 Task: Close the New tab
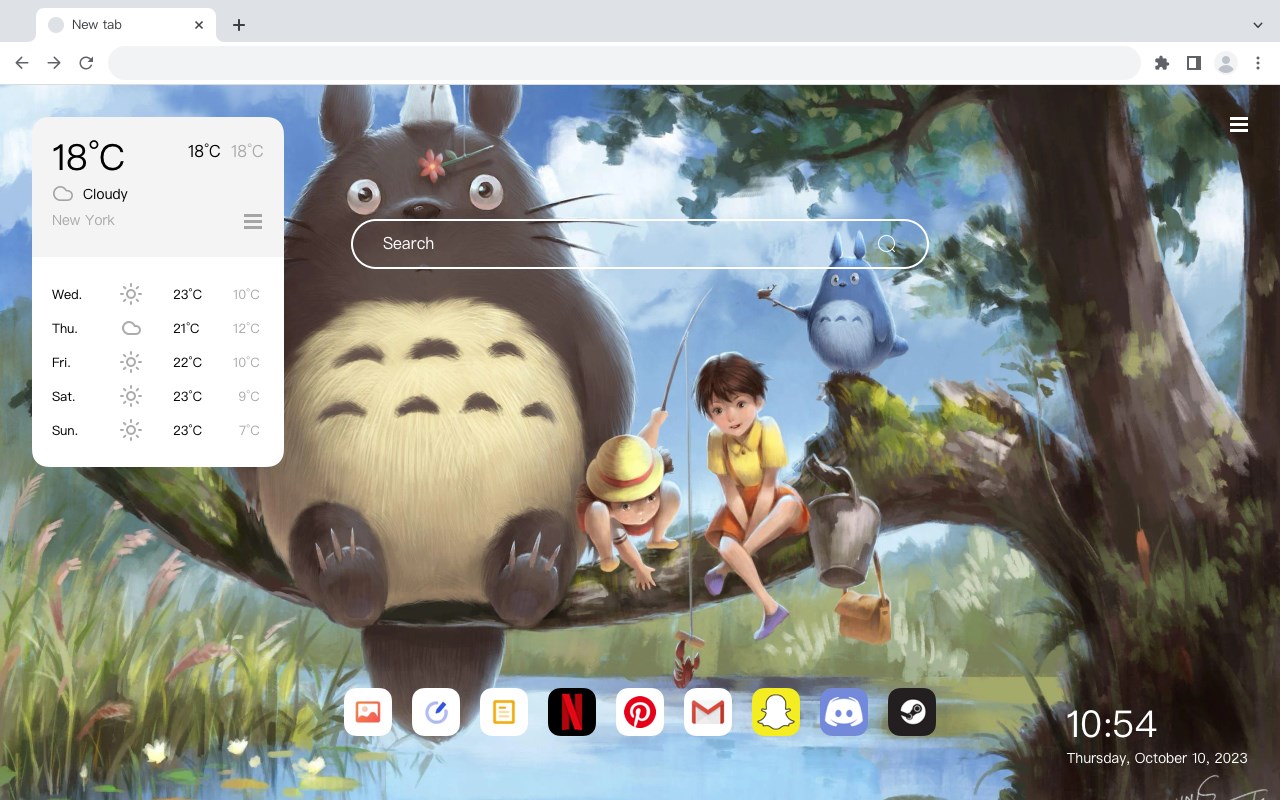coord(199,25)
